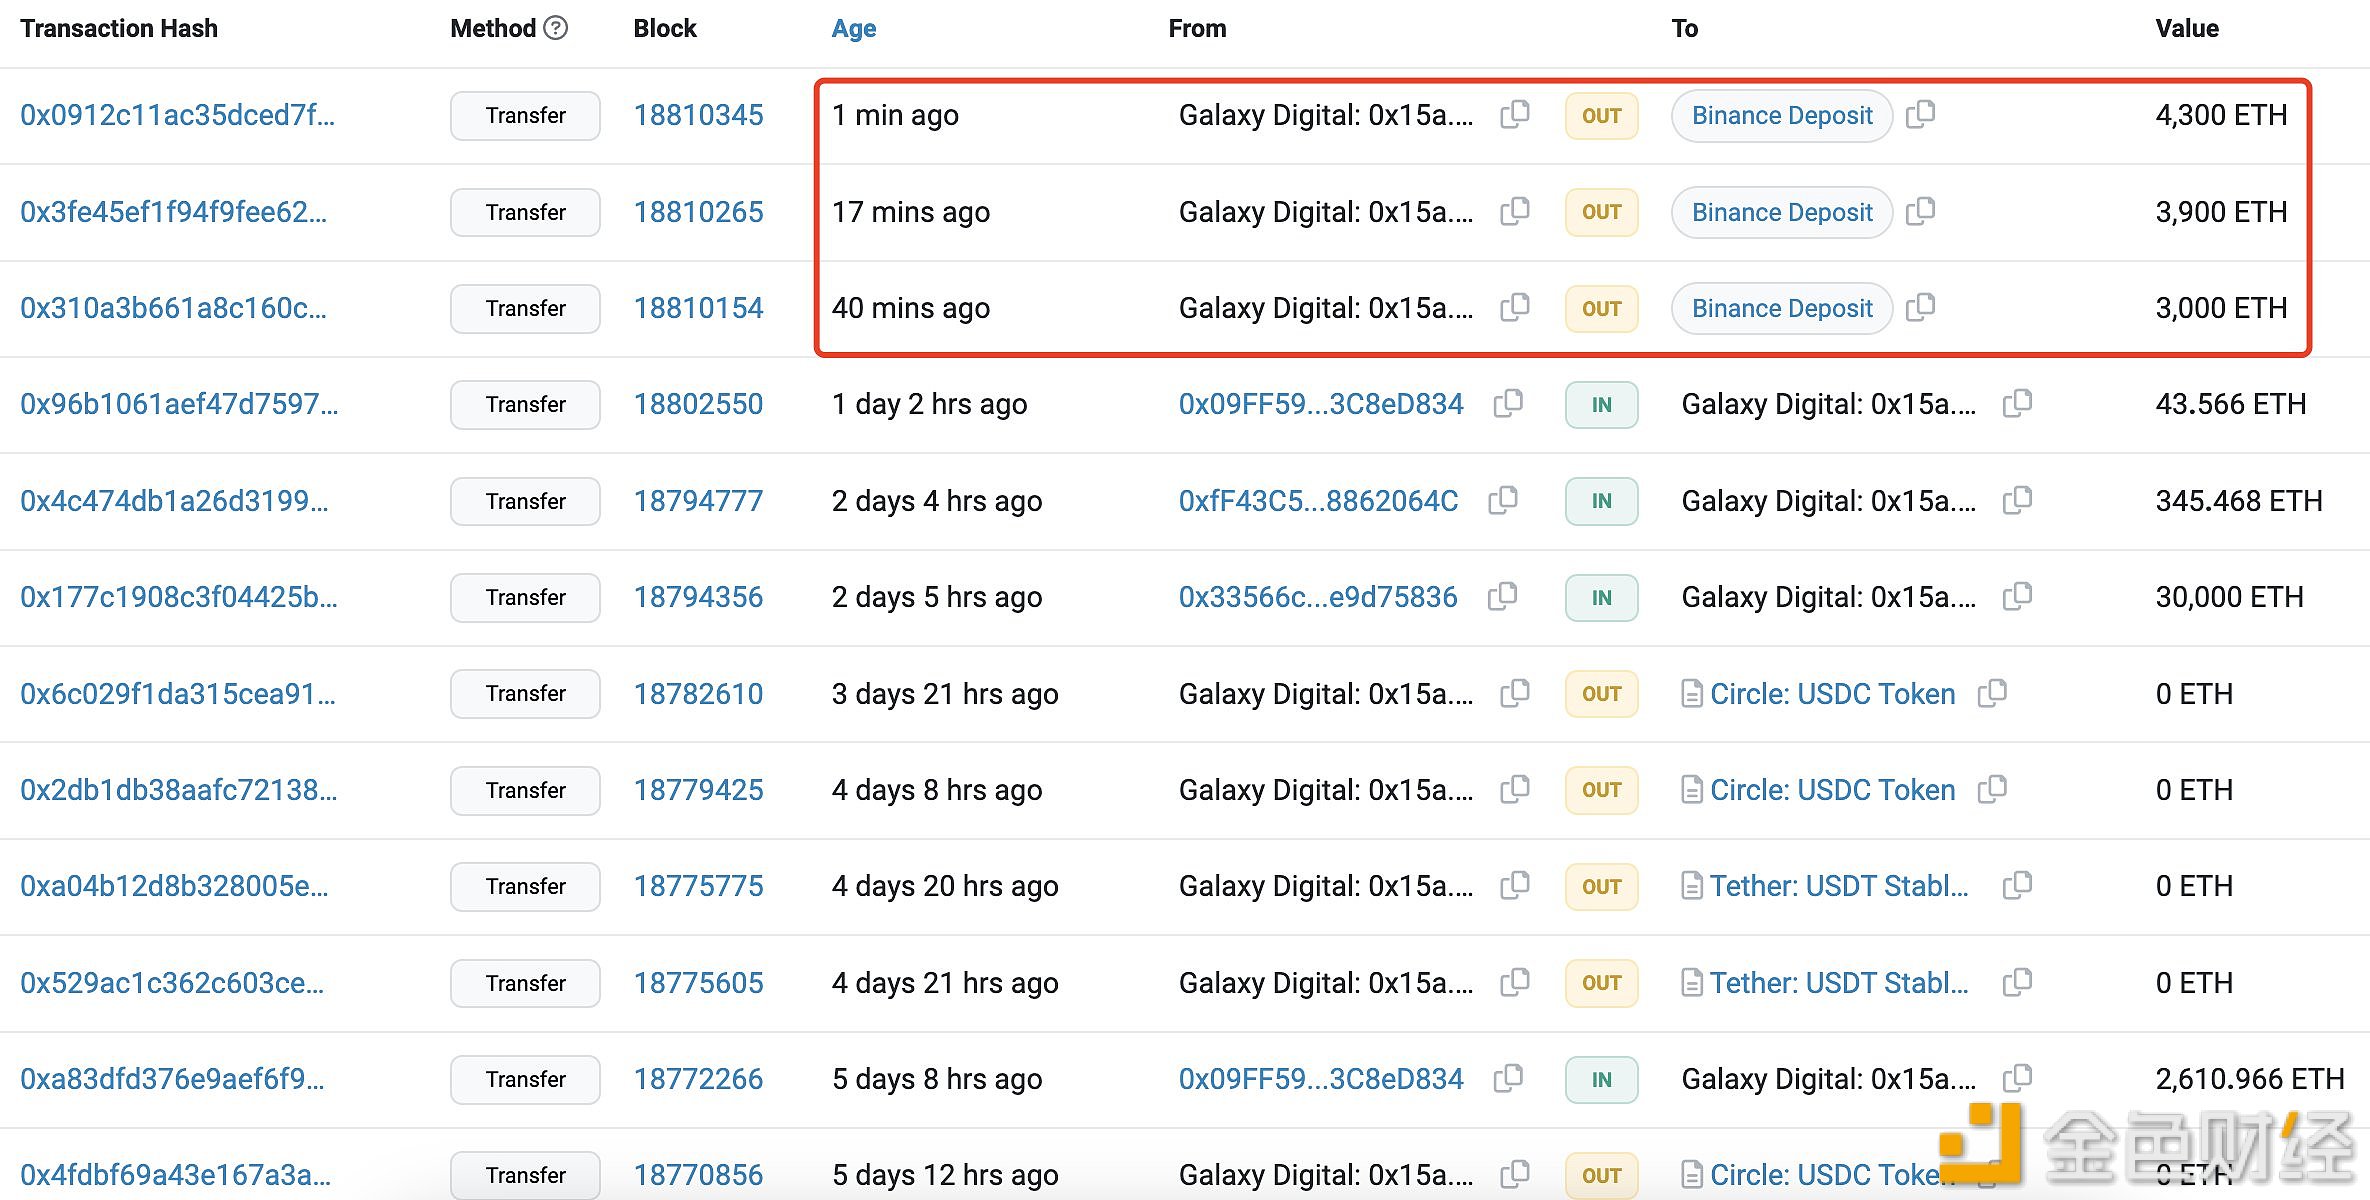2370x1200 pixels.
Task: View block 18810345
Action: [698, 115]
